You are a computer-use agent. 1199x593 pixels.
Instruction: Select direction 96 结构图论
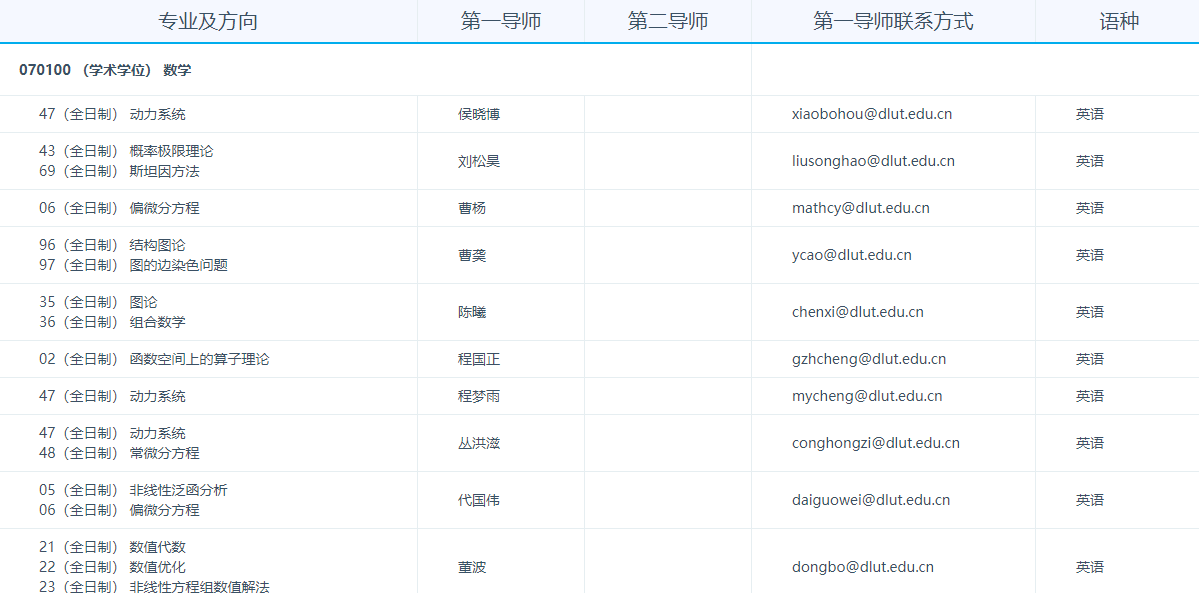(x=112, y=245)
